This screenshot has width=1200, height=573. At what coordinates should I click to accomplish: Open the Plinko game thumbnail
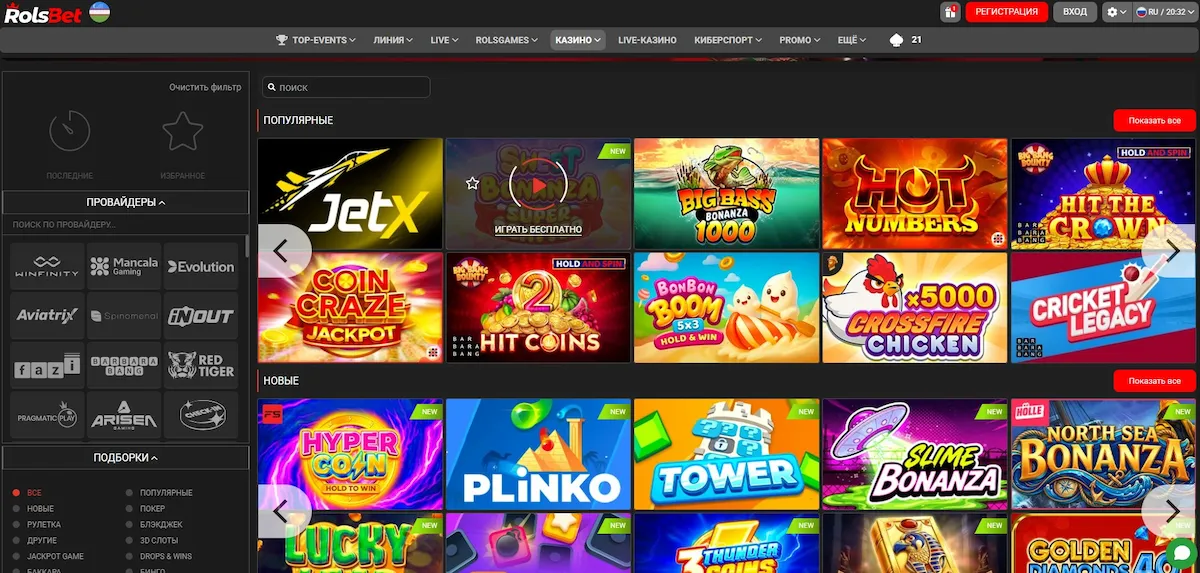tap(538, 454)
